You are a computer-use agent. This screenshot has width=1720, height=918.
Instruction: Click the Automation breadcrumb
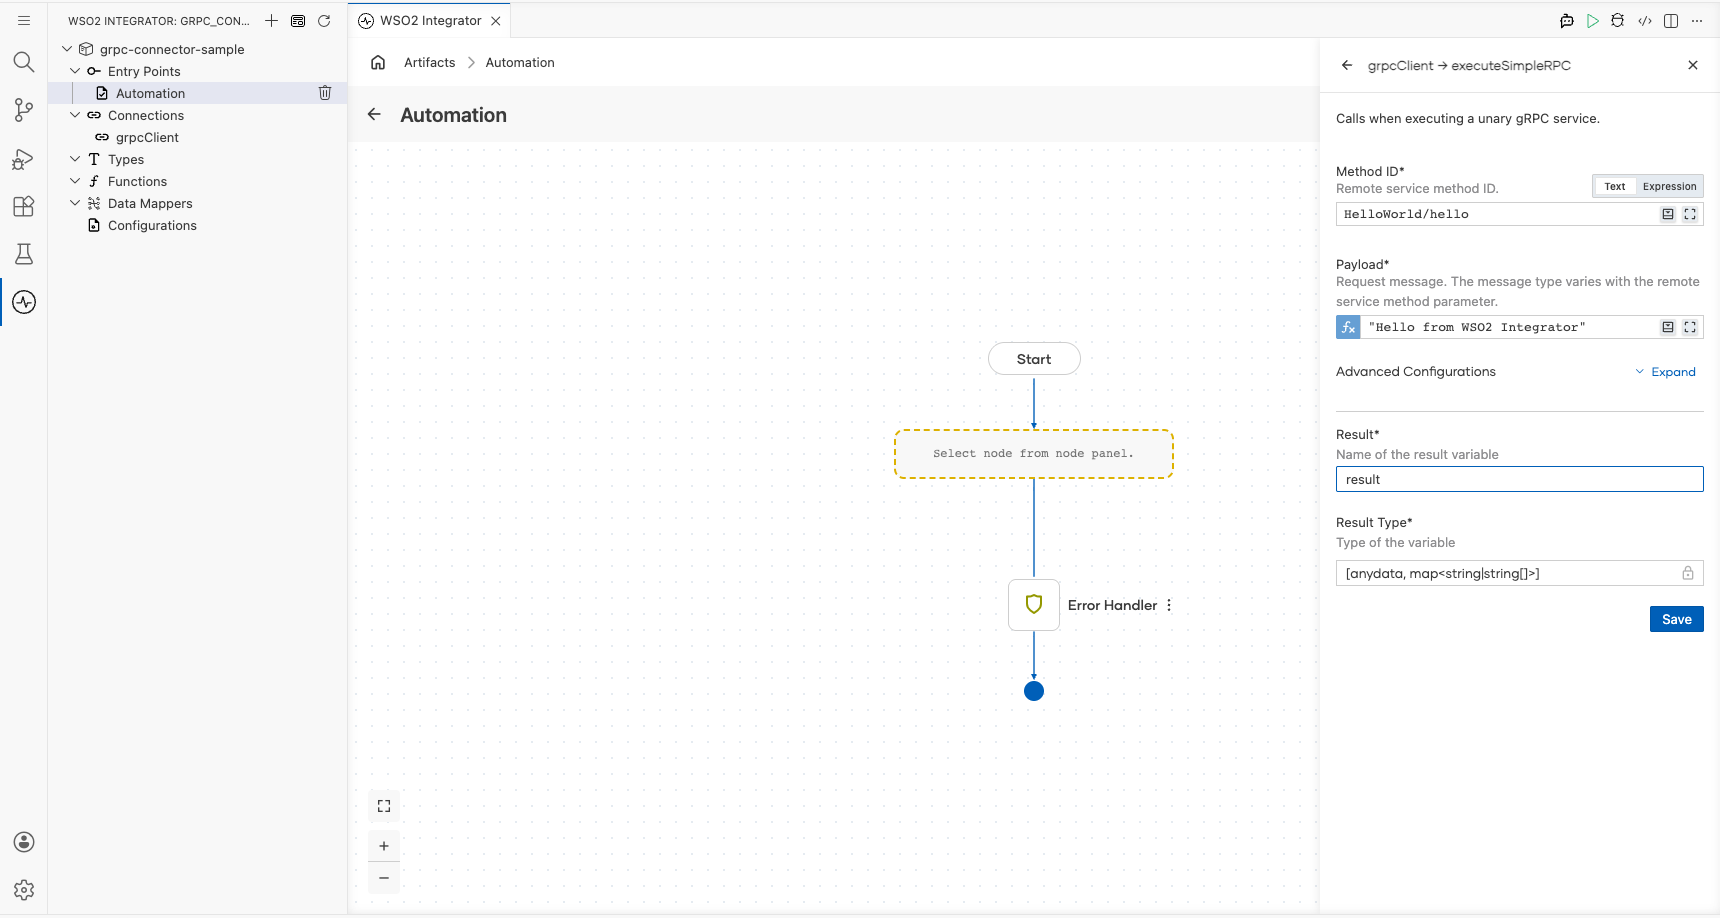tap(520, 62)
